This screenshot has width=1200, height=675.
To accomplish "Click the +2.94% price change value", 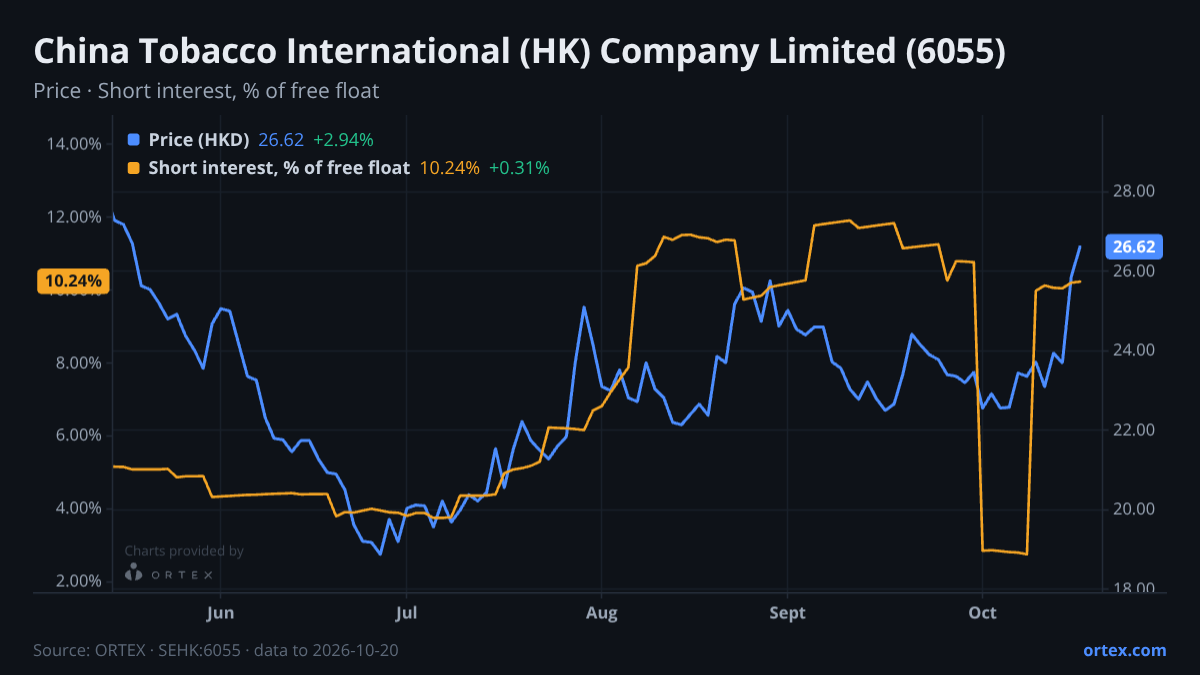I will coord(343,140).
